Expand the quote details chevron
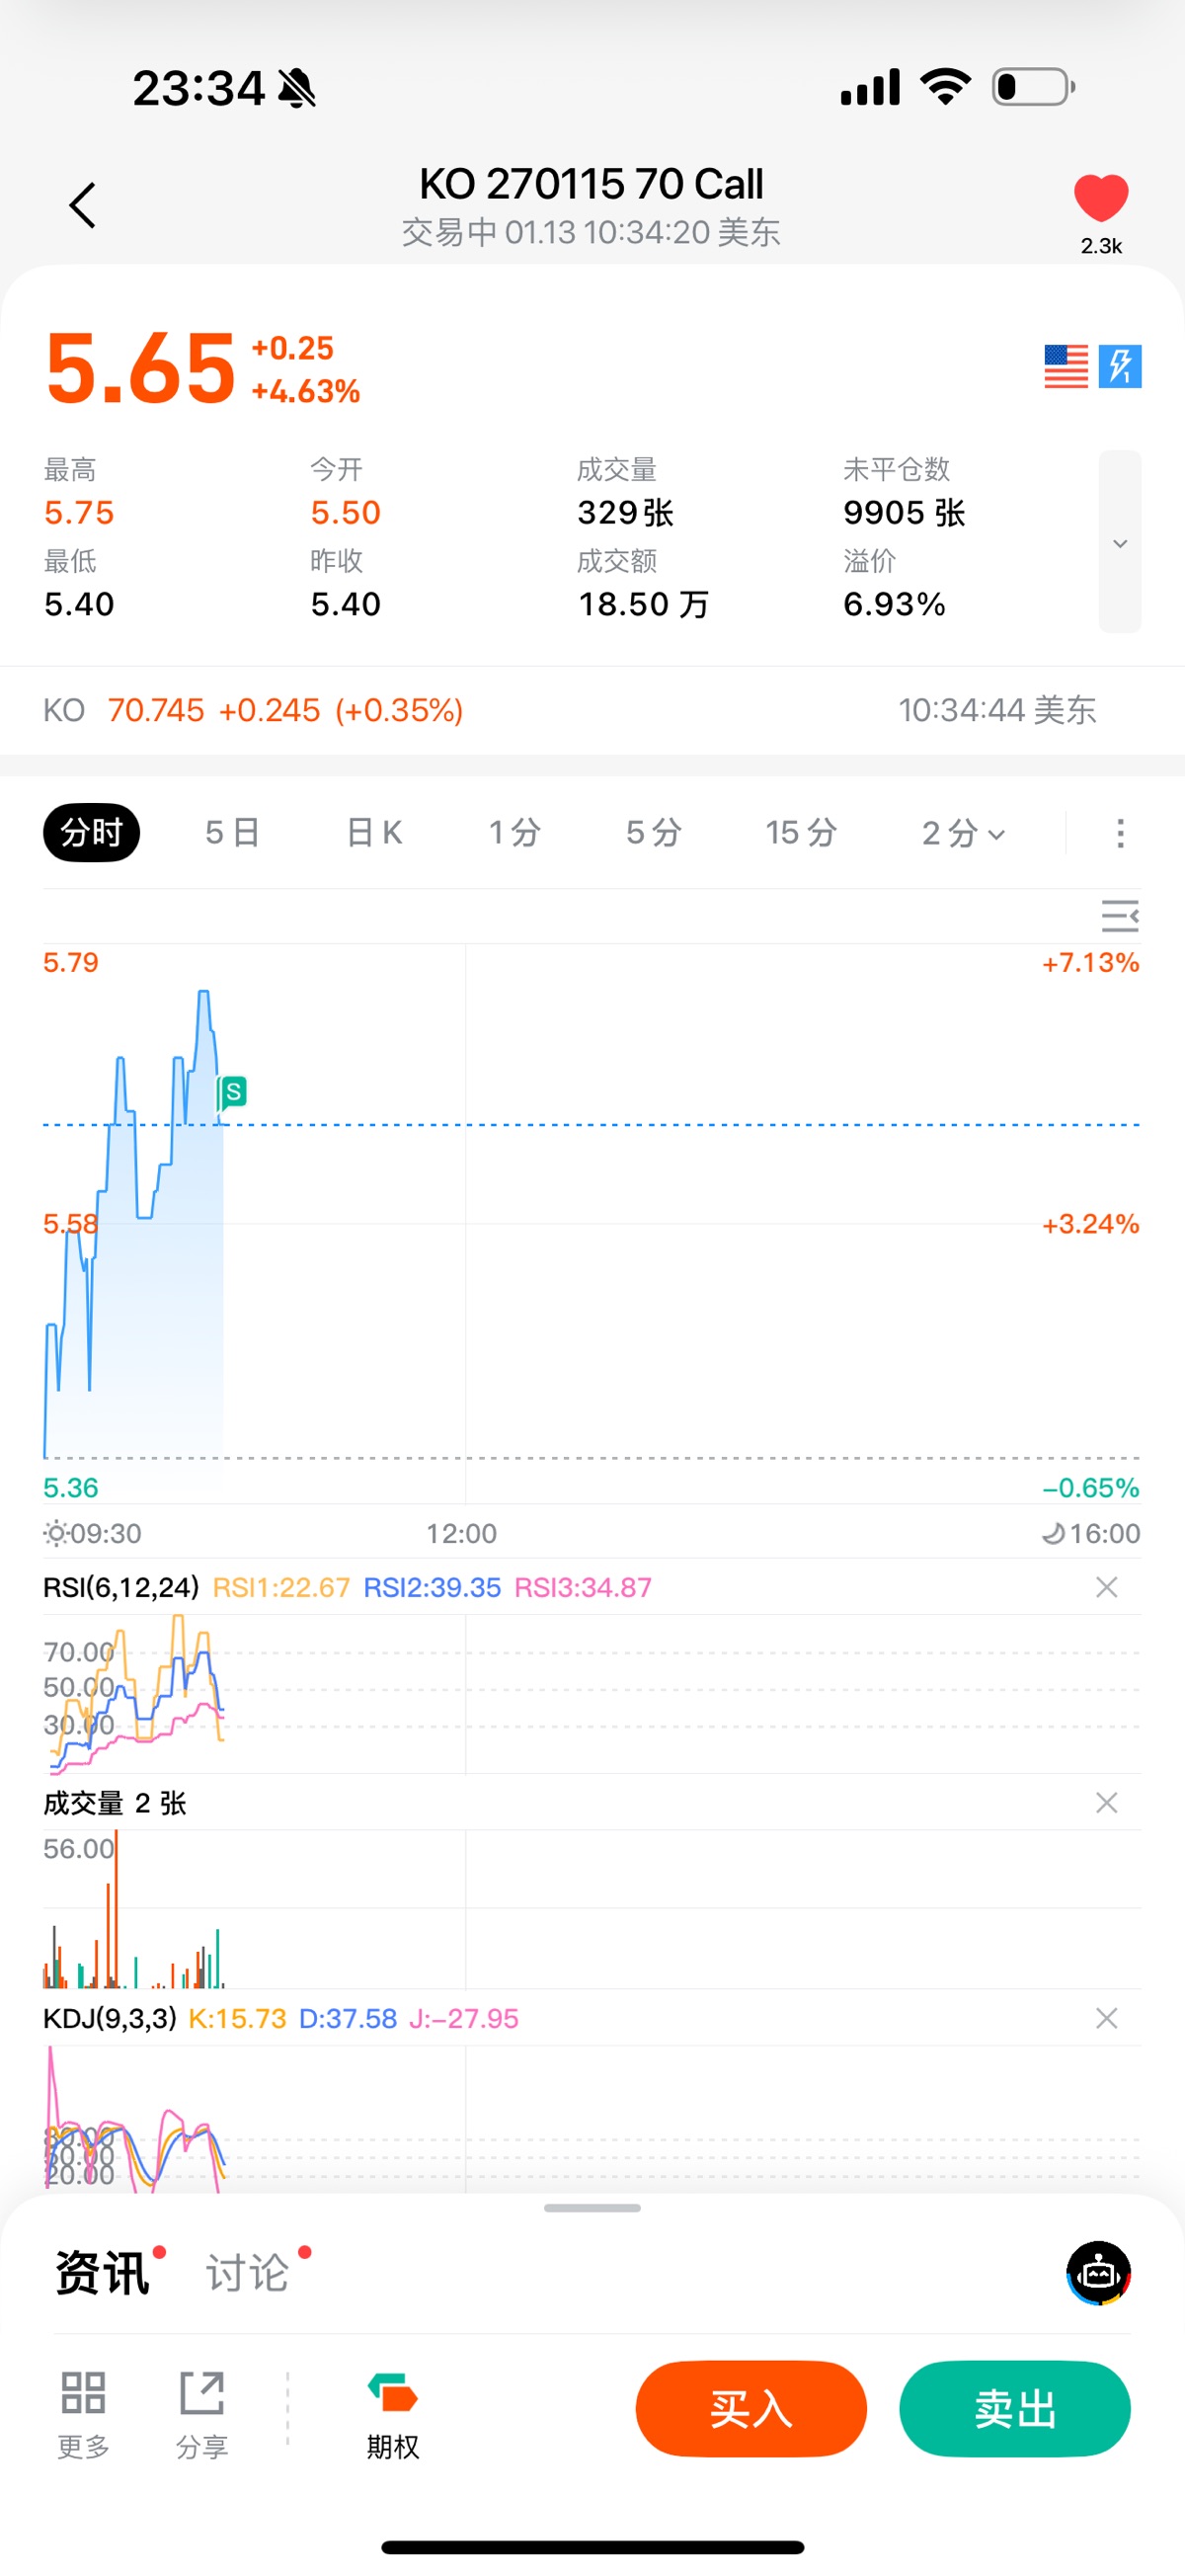 1119,542
